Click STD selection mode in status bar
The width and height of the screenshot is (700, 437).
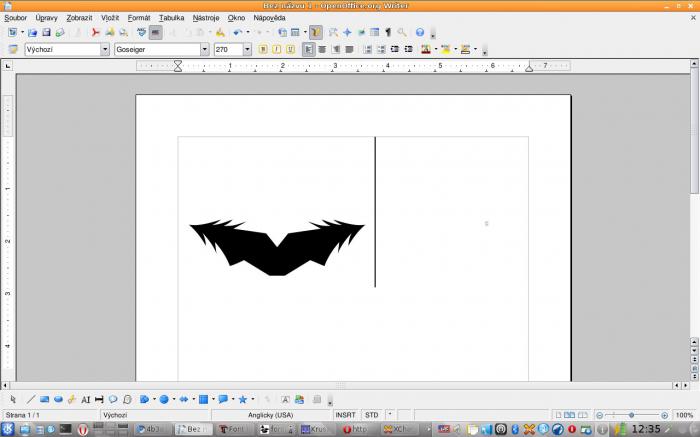tap(371, 415)
